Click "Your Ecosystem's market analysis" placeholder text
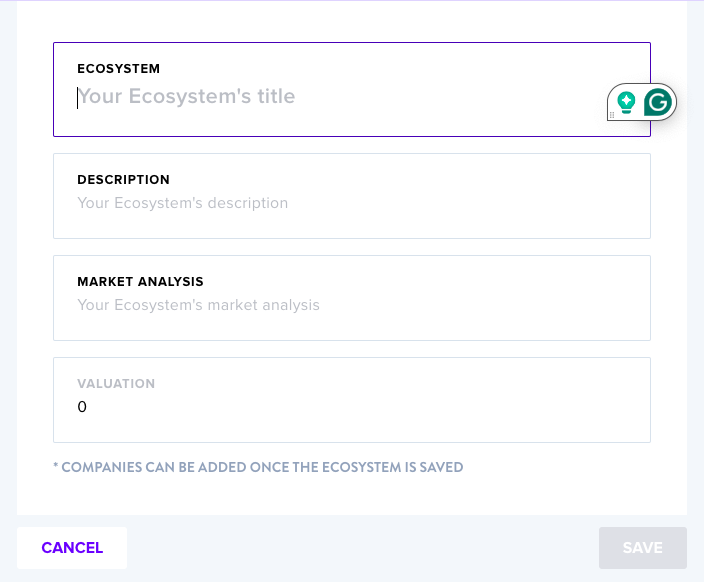Image resolution: width=704 pixels, height=582 pixels. (x=198, y=305)
